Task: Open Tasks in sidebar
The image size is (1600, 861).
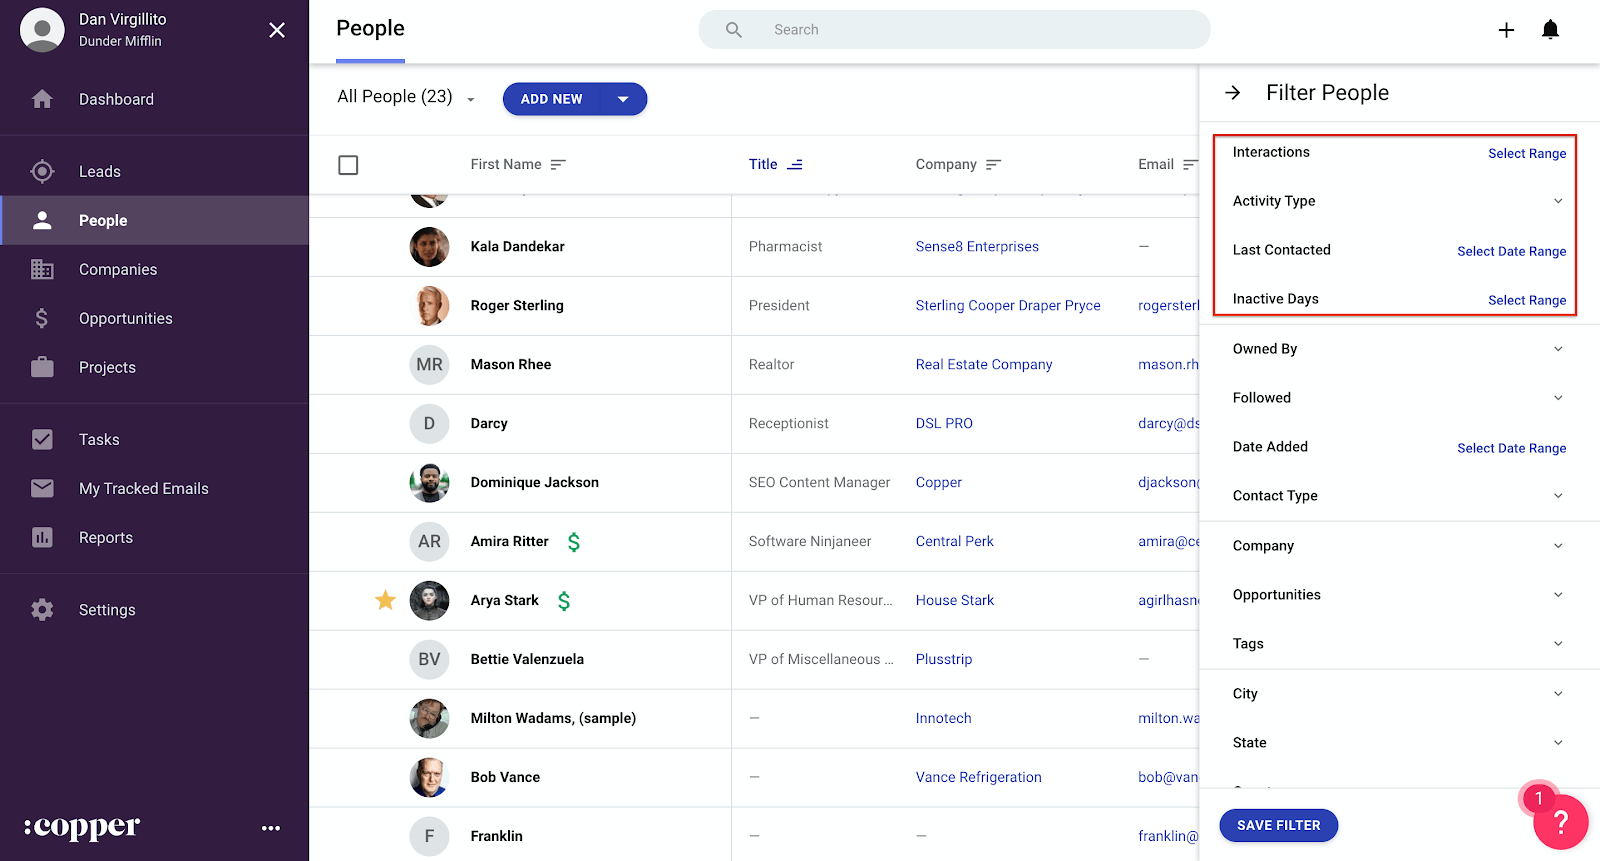Action: (x=99, y=439)
